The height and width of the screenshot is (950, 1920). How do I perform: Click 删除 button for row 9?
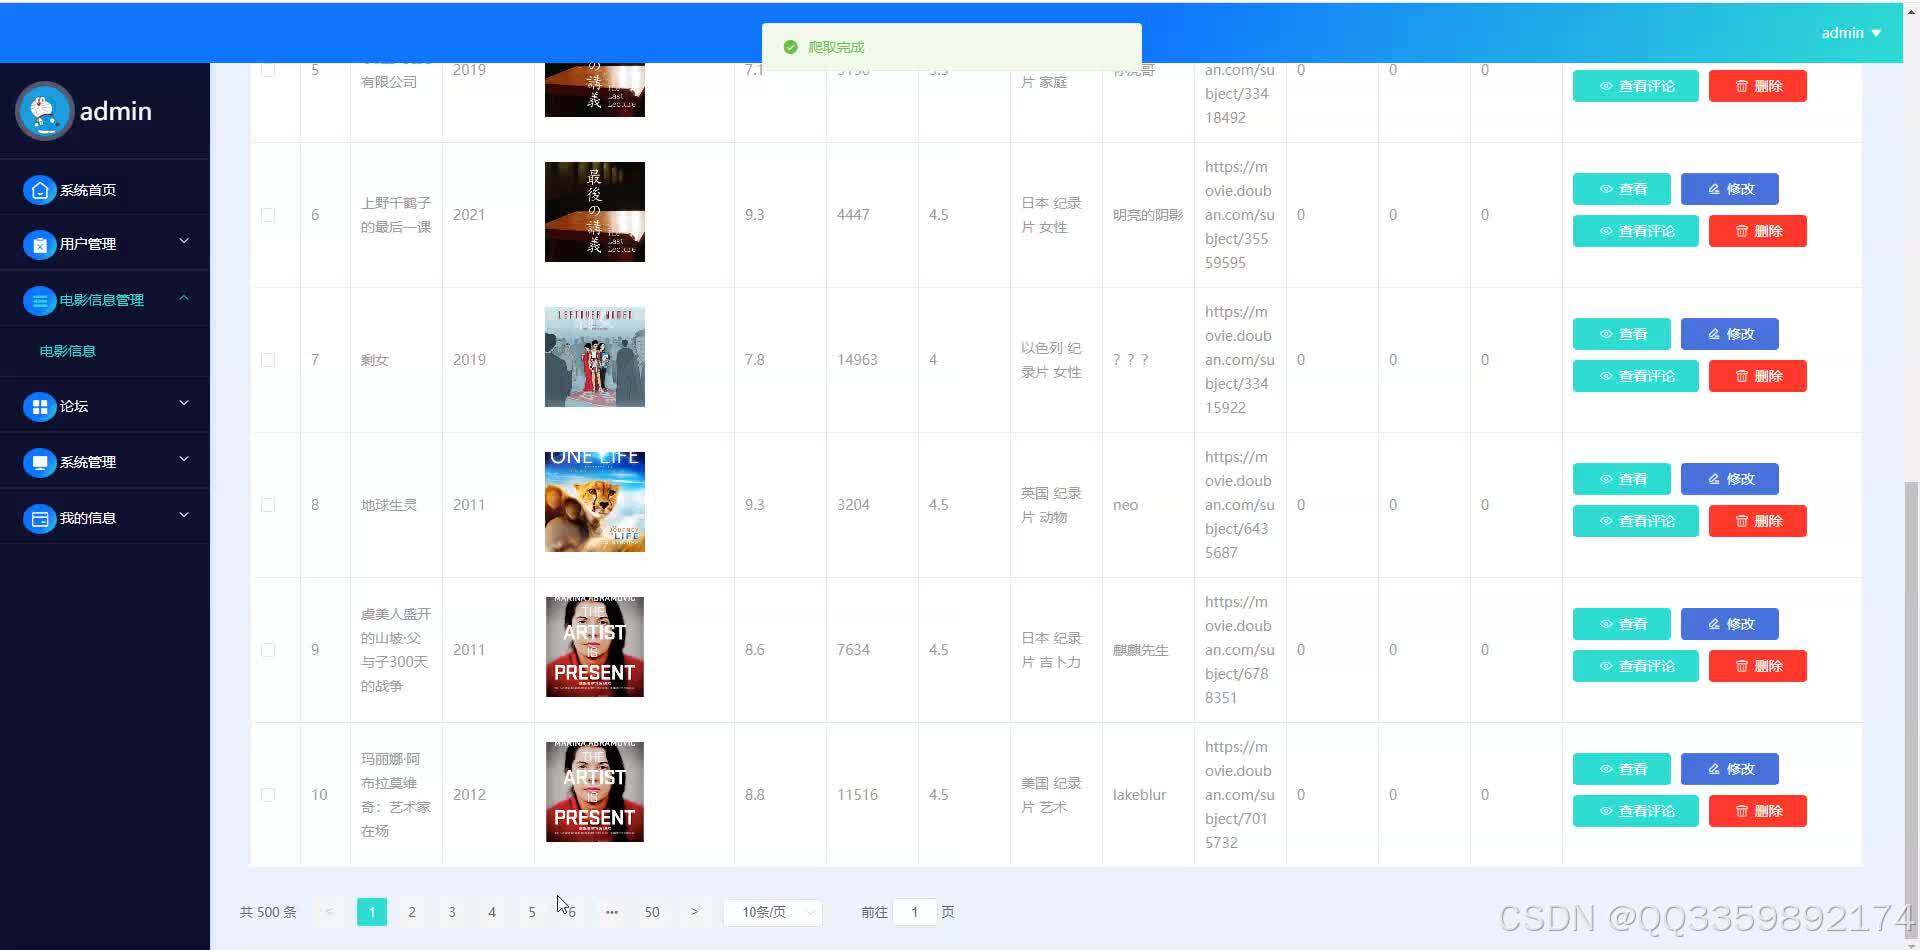click(x=1758, y=666)
